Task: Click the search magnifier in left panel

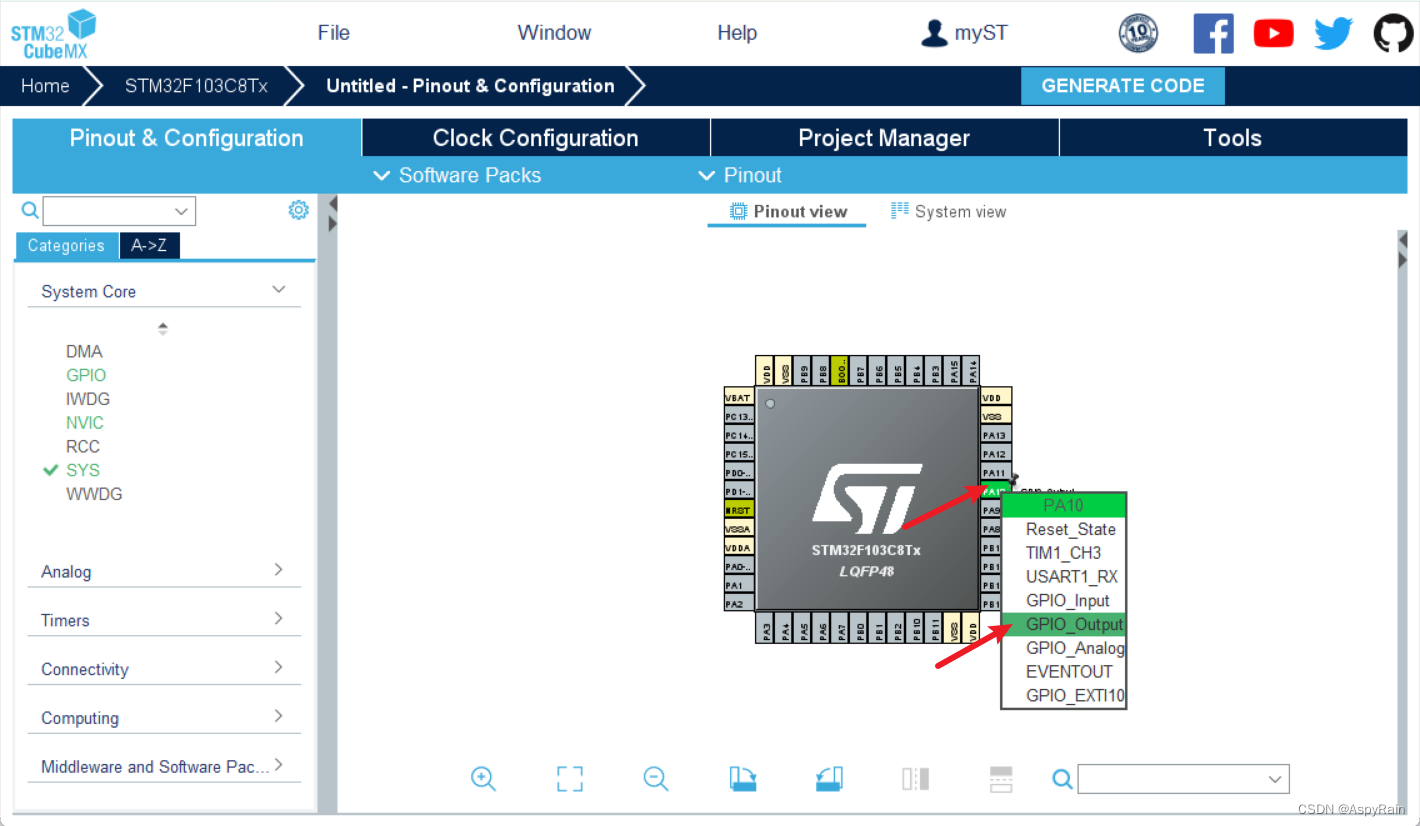Action: [x=30, y=210]
